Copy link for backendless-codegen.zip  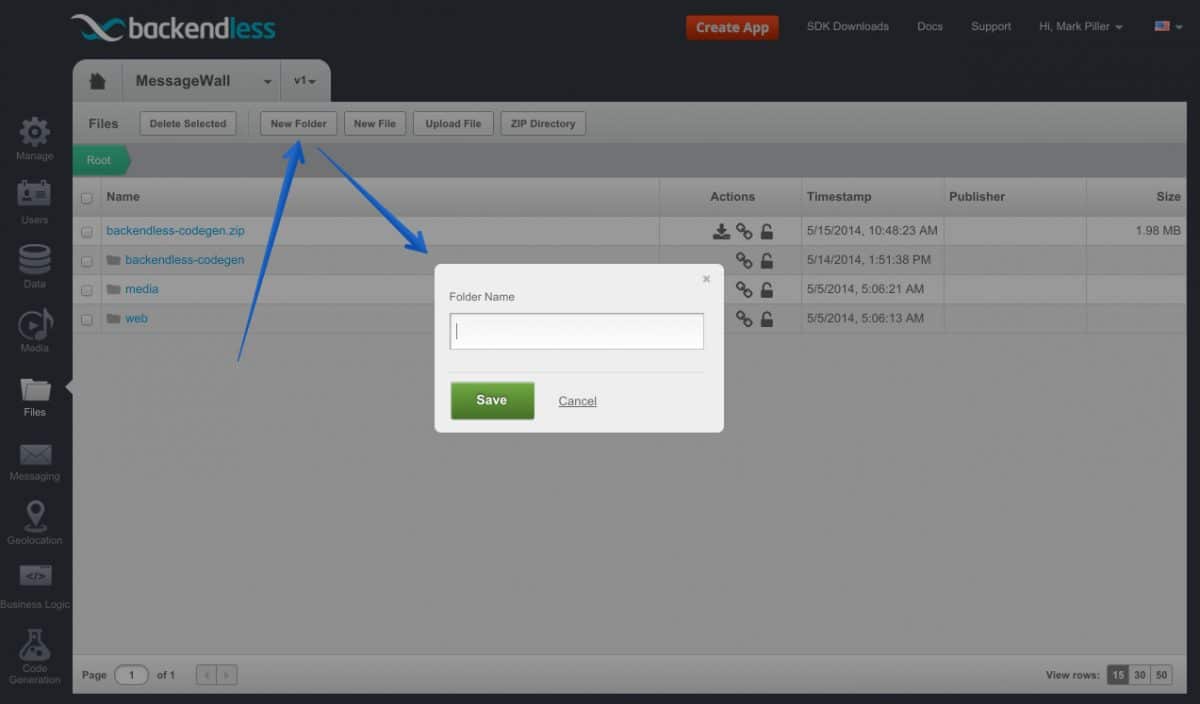click(x=744, y=231)
